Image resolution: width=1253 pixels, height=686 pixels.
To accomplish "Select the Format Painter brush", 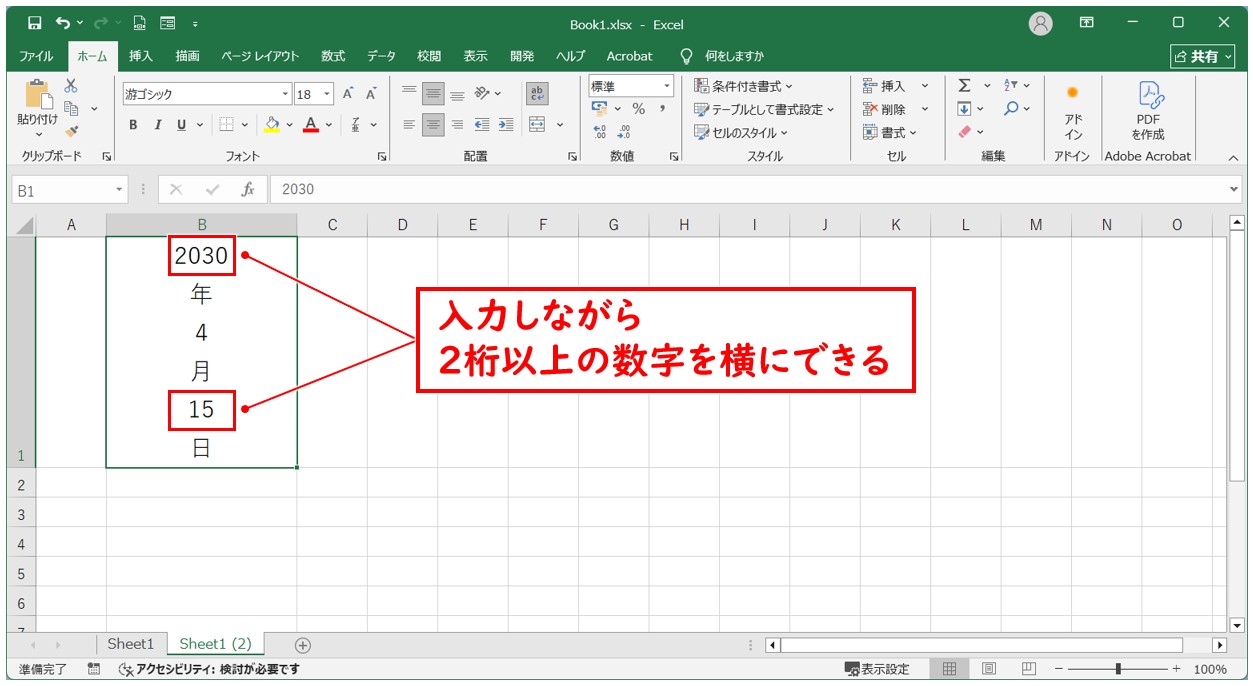I will (71, 131).
